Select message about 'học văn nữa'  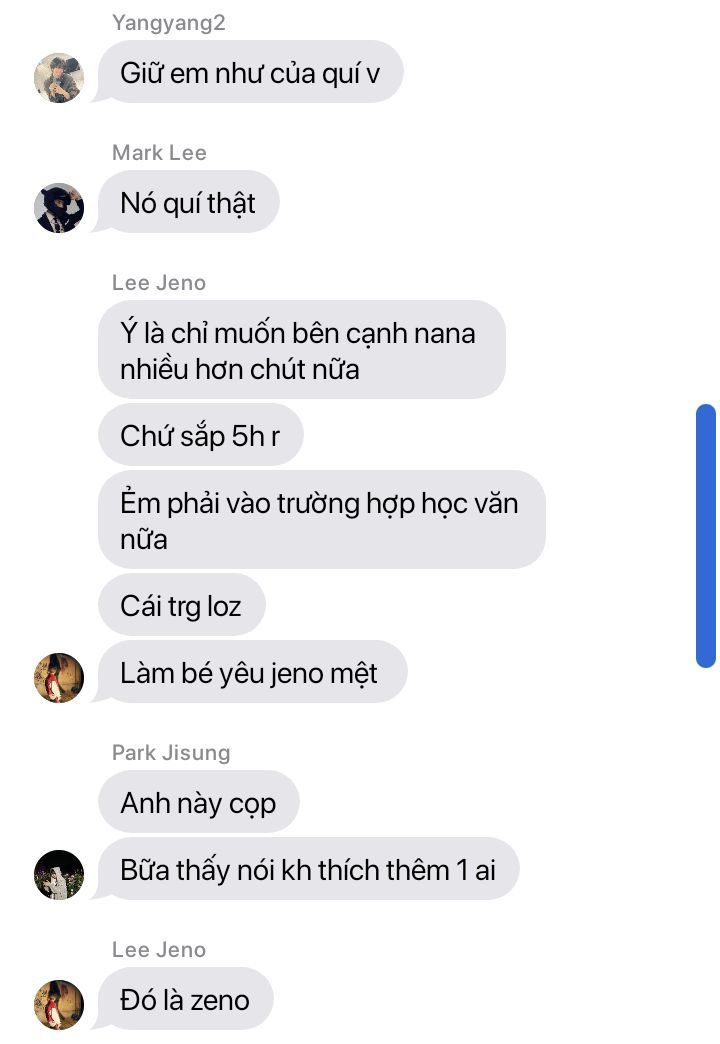click(x=322, y=520)
